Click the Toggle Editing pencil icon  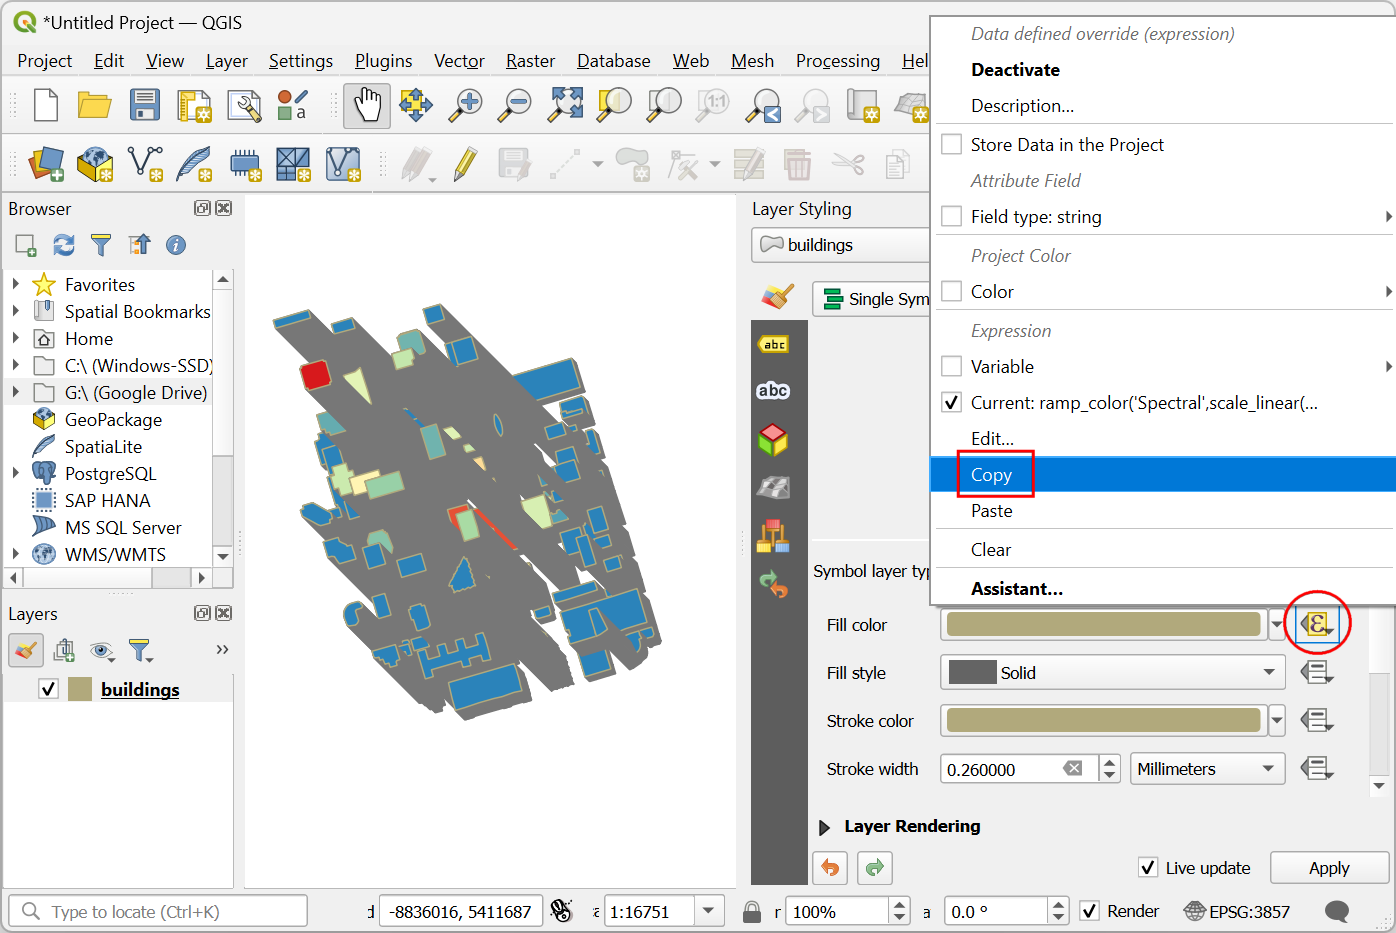[x=465, y=164]
